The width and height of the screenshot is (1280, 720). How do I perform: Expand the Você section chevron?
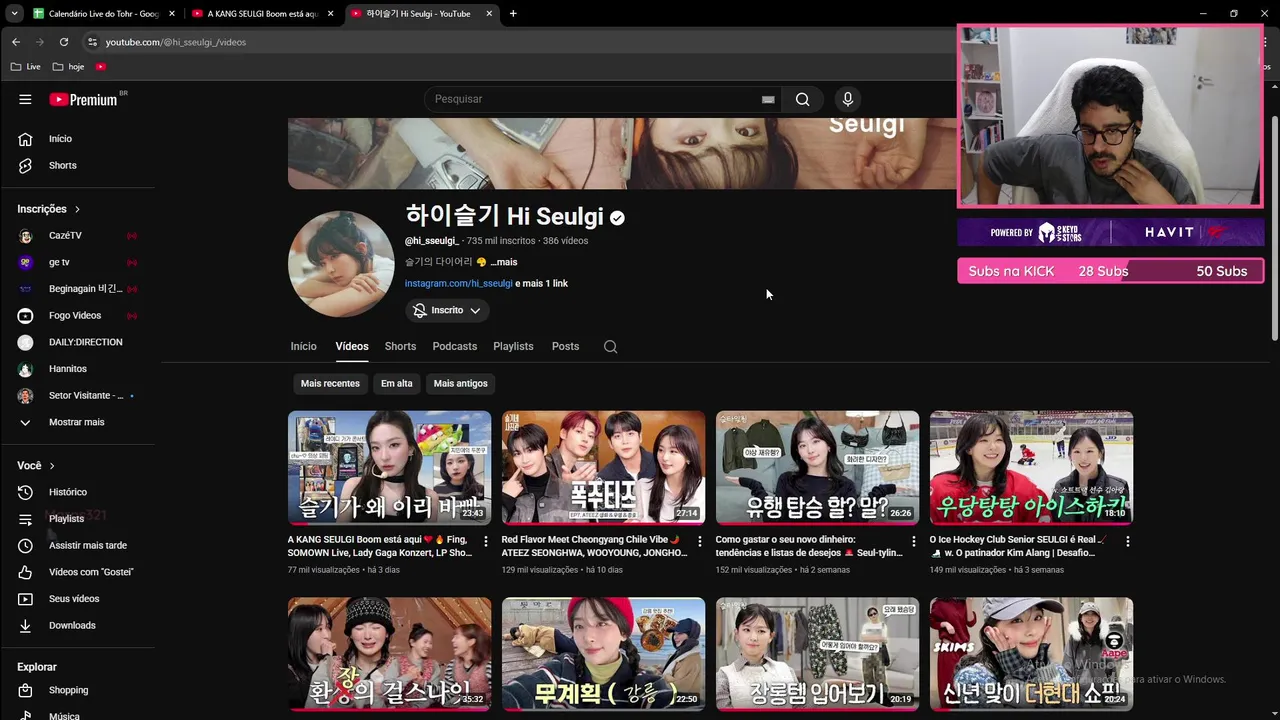point(52,466)
